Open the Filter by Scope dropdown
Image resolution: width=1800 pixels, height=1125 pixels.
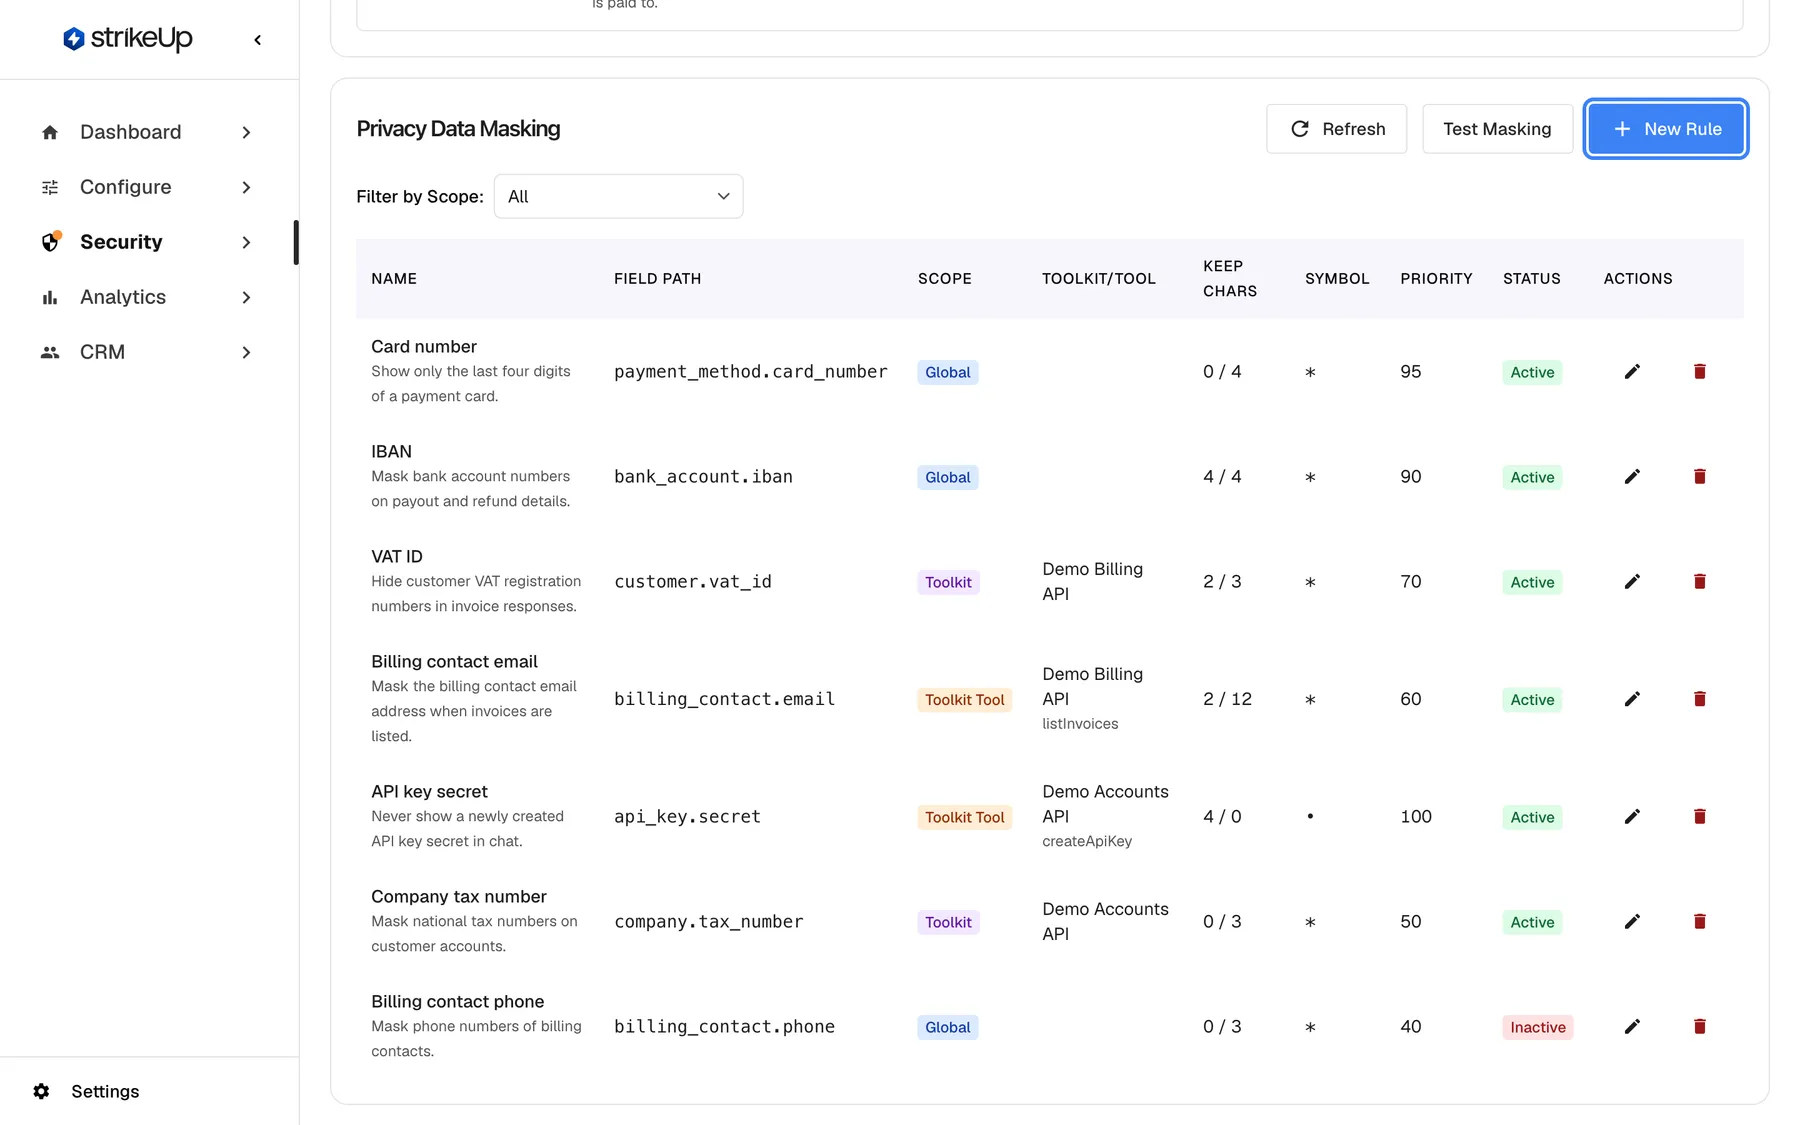618,196
